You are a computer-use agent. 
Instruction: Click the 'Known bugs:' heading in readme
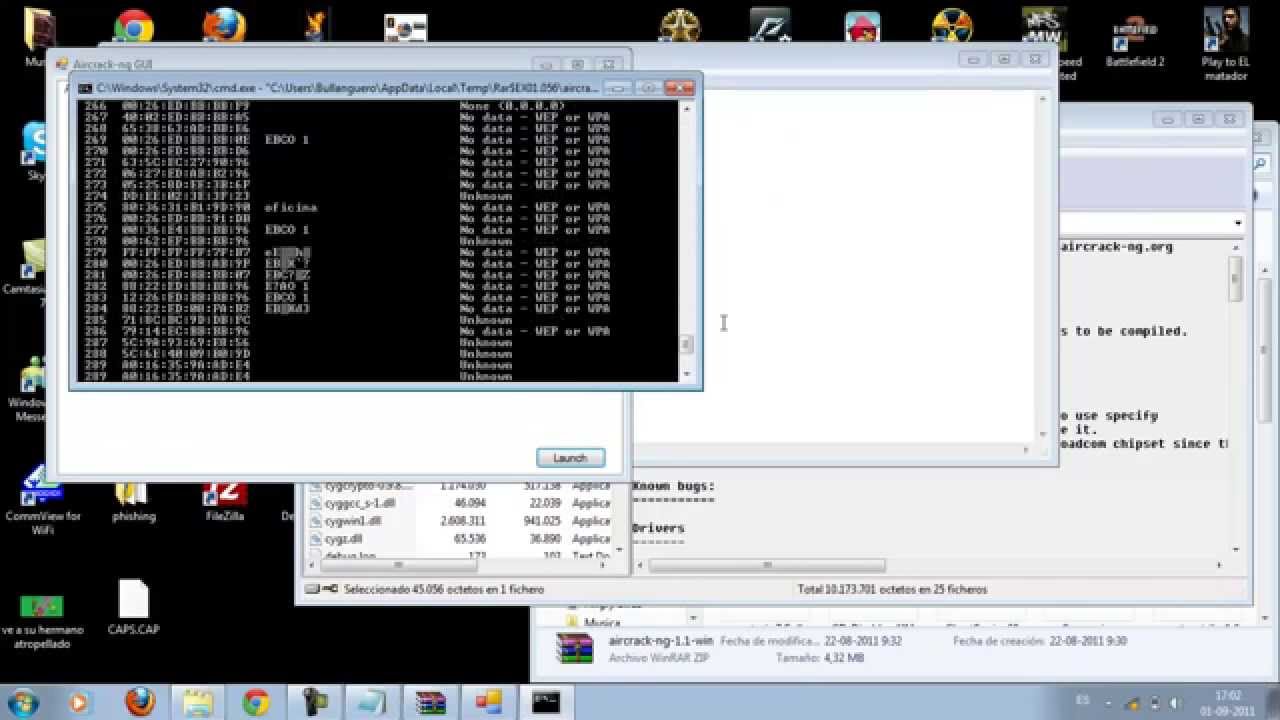tap(673, 486)
